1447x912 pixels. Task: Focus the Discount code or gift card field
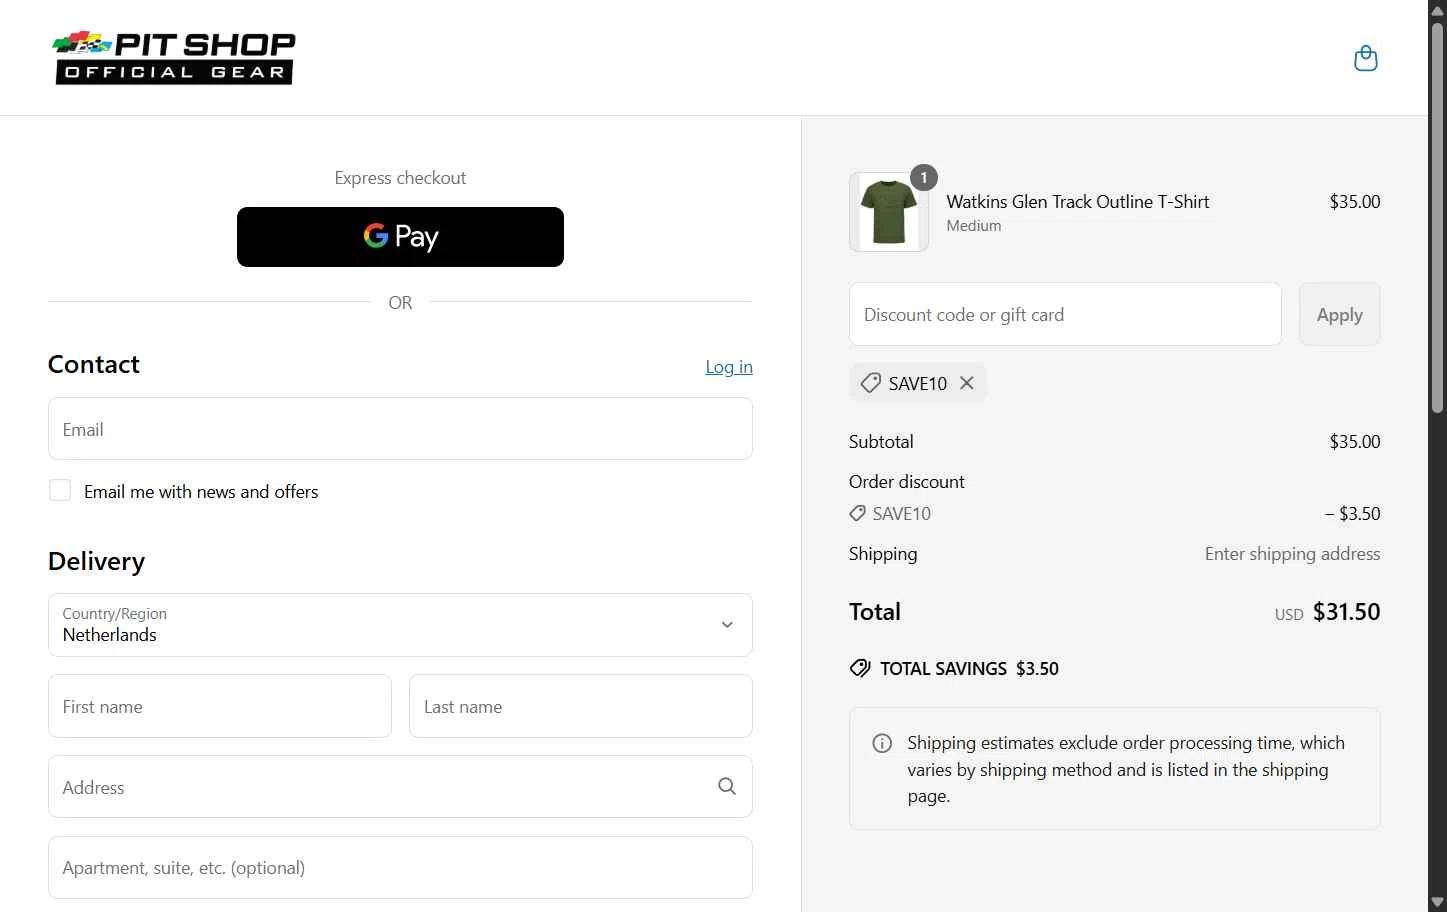(x=1065, y=314)
